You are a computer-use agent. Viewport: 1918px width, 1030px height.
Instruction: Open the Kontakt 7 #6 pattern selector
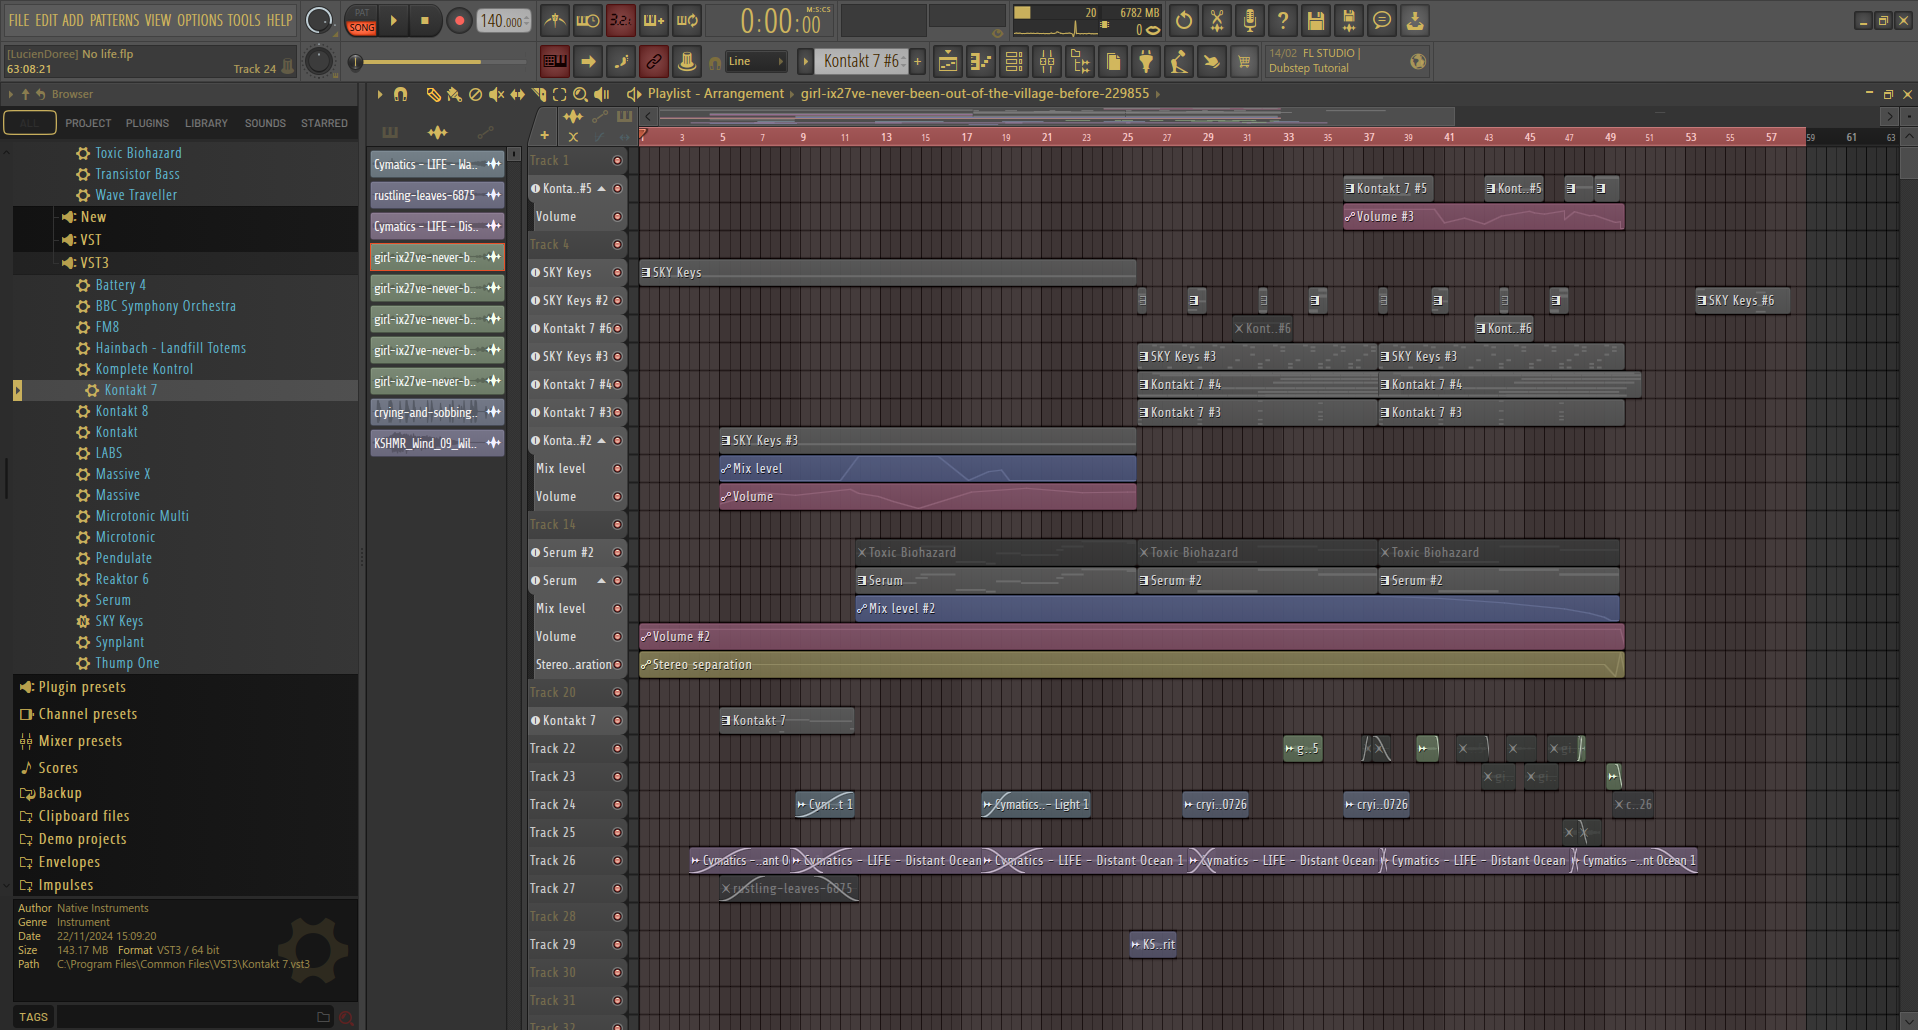862,62
